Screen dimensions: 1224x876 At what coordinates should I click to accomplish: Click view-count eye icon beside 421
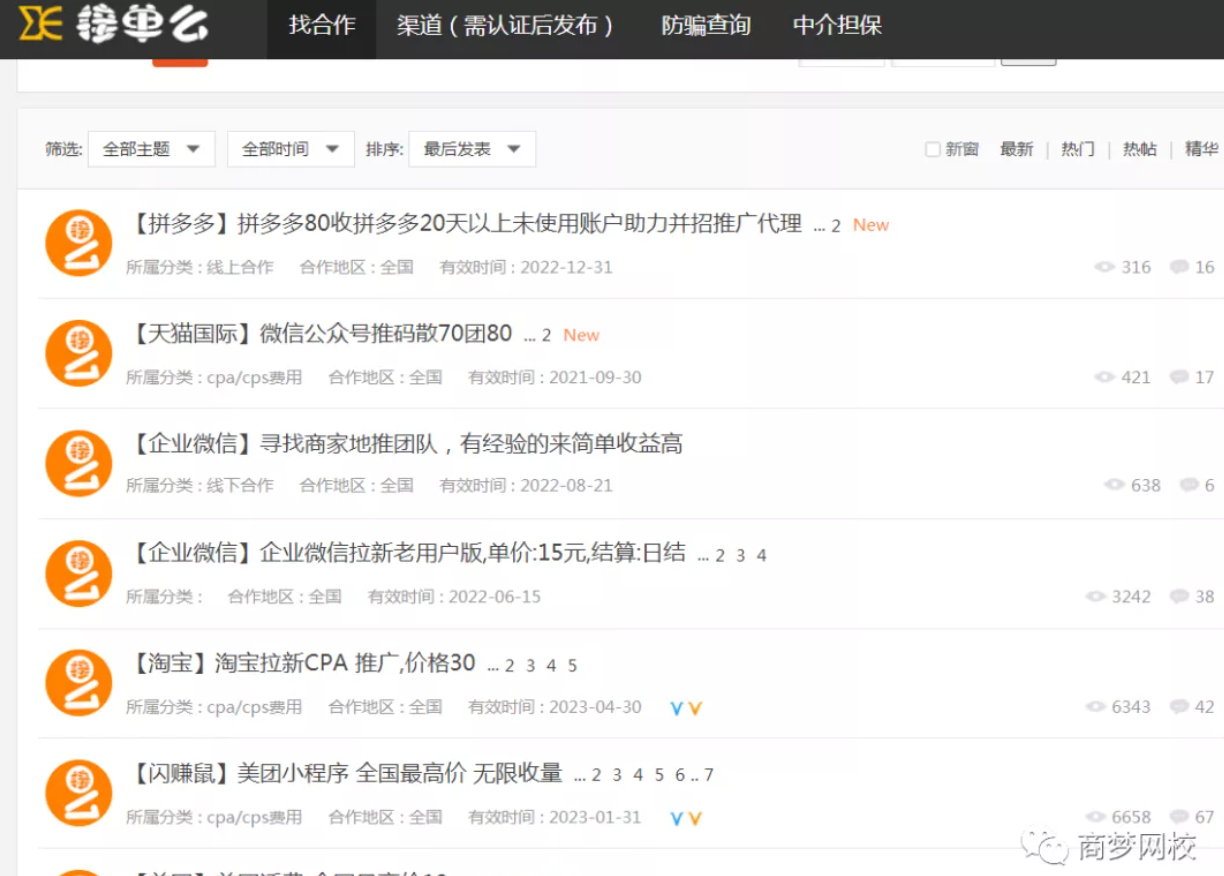tap(1105, 377)
